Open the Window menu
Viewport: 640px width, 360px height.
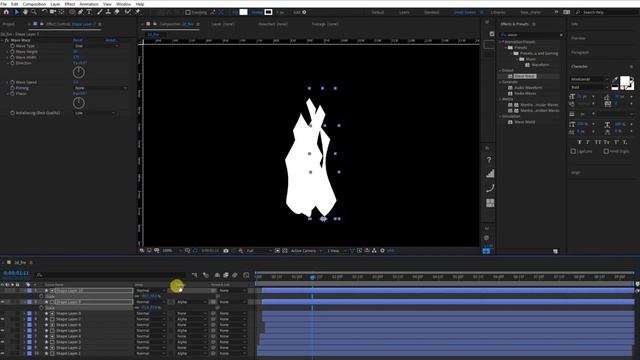pyautogui.click(x=124, y=4)
